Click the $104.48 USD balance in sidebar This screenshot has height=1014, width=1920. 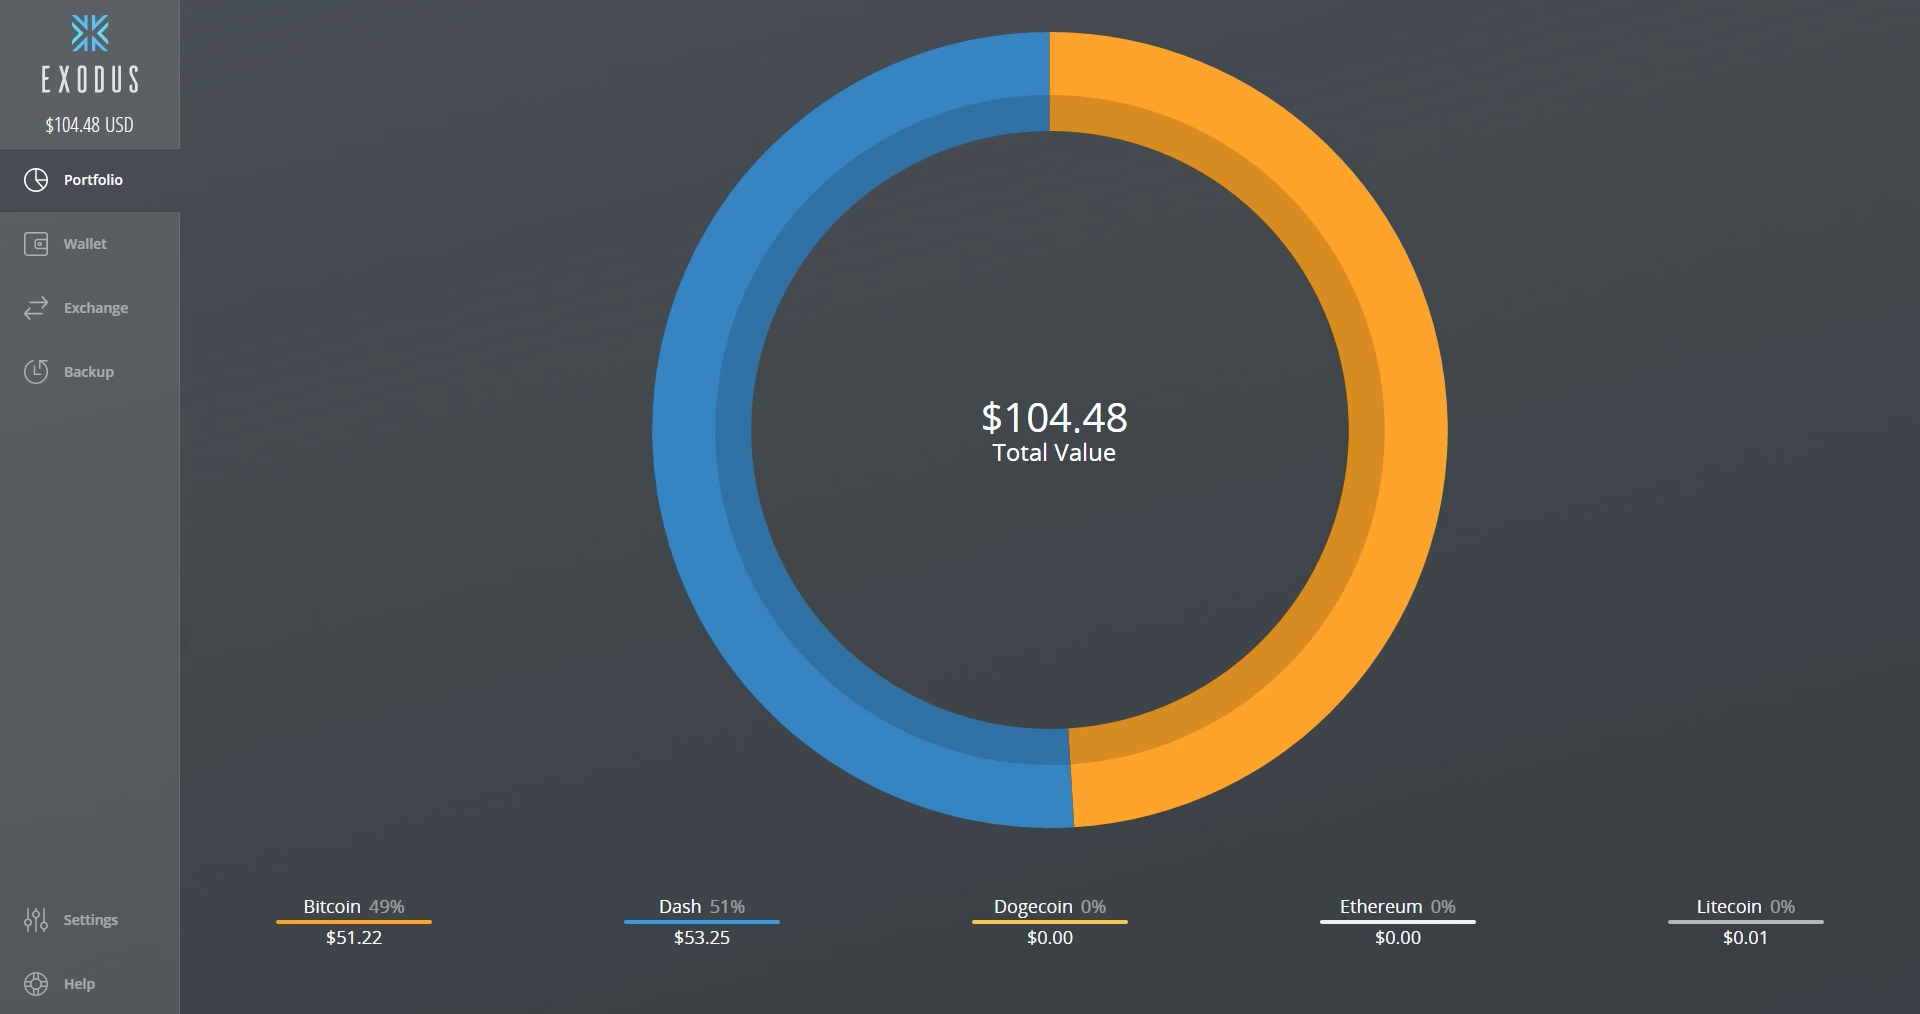[89, 125]
